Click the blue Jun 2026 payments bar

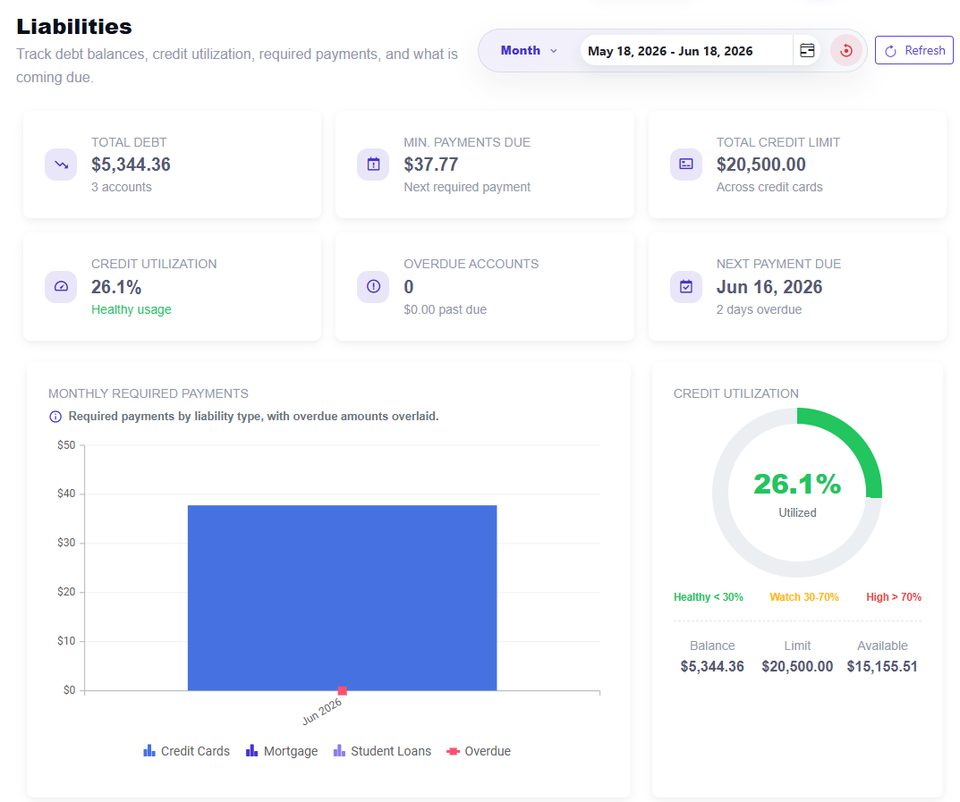click(x=342, y=598)
